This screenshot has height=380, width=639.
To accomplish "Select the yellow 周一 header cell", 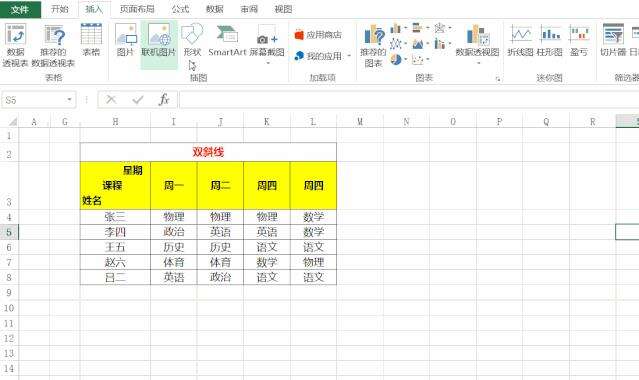I will pos(174,186).
